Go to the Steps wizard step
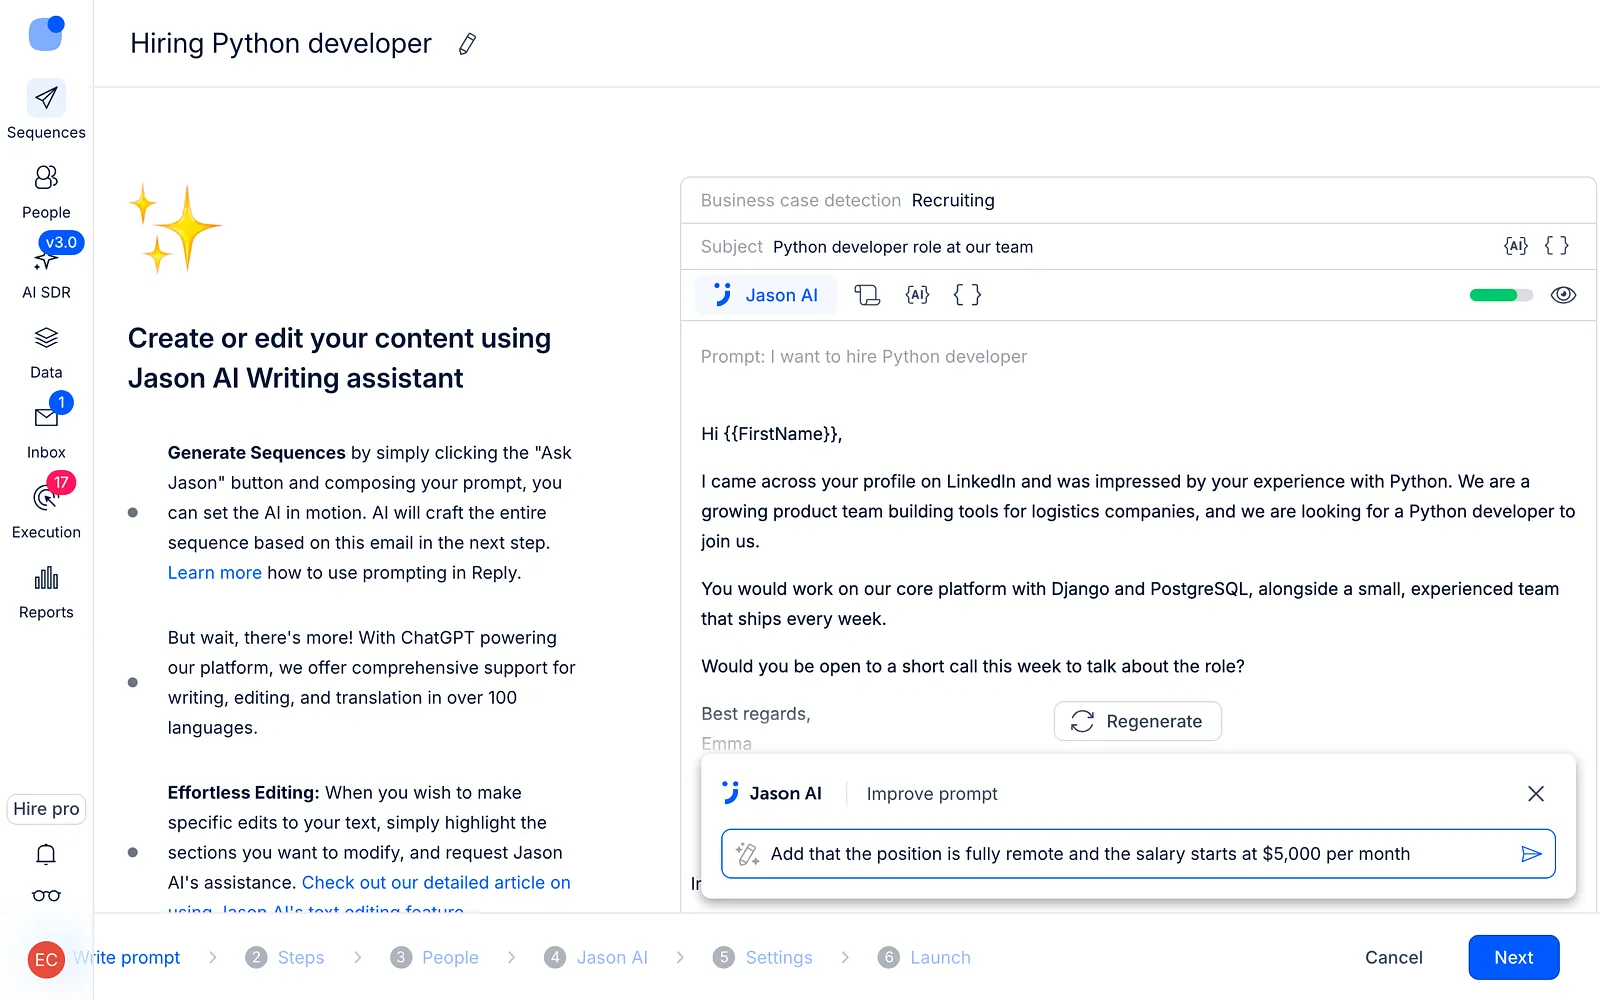1600x1000 pixels. (x=285, y=958)
